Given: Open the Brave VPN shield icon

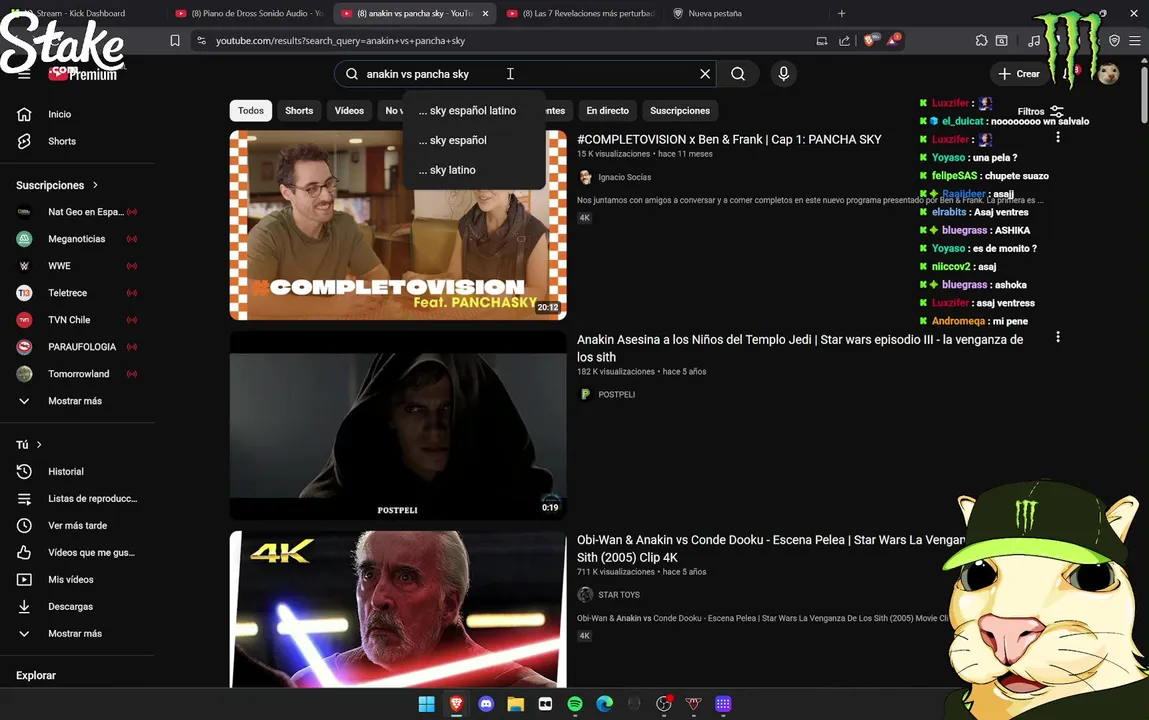Looking at the screenshot, I should pos(1114,41).
